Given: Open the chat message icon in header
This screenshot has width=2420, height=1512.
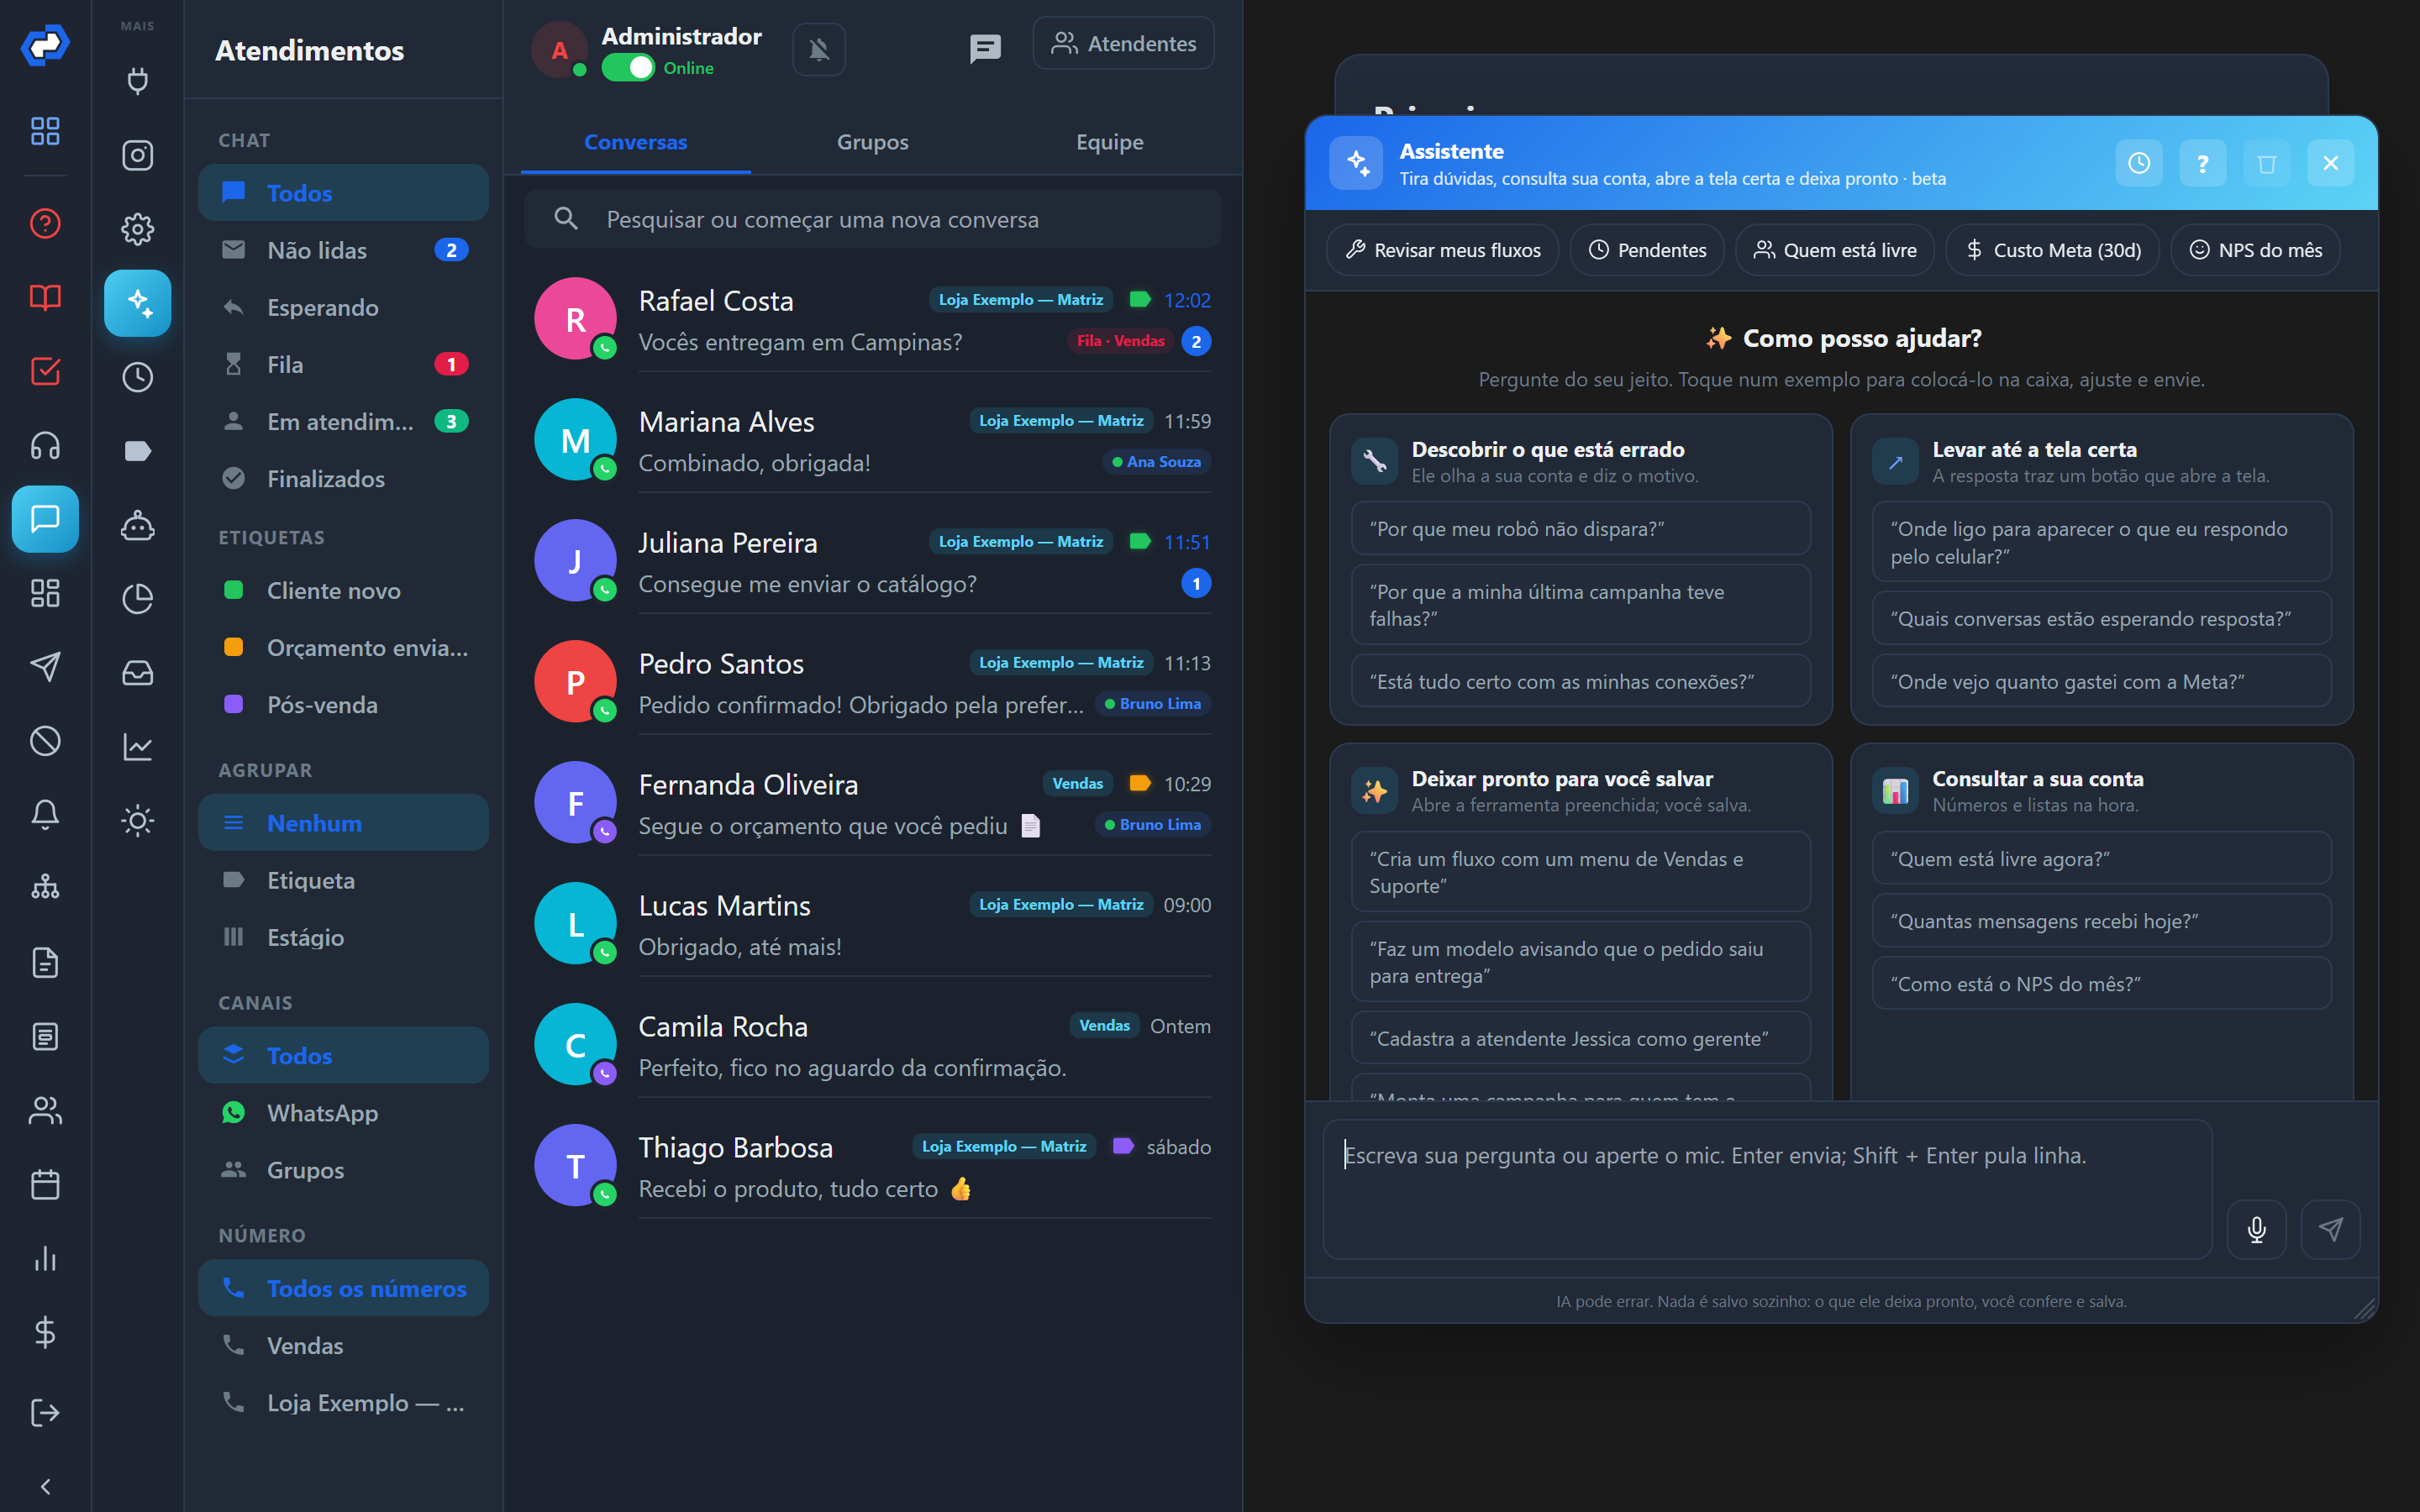Looking at the screenshot, I should coord(985,48).
